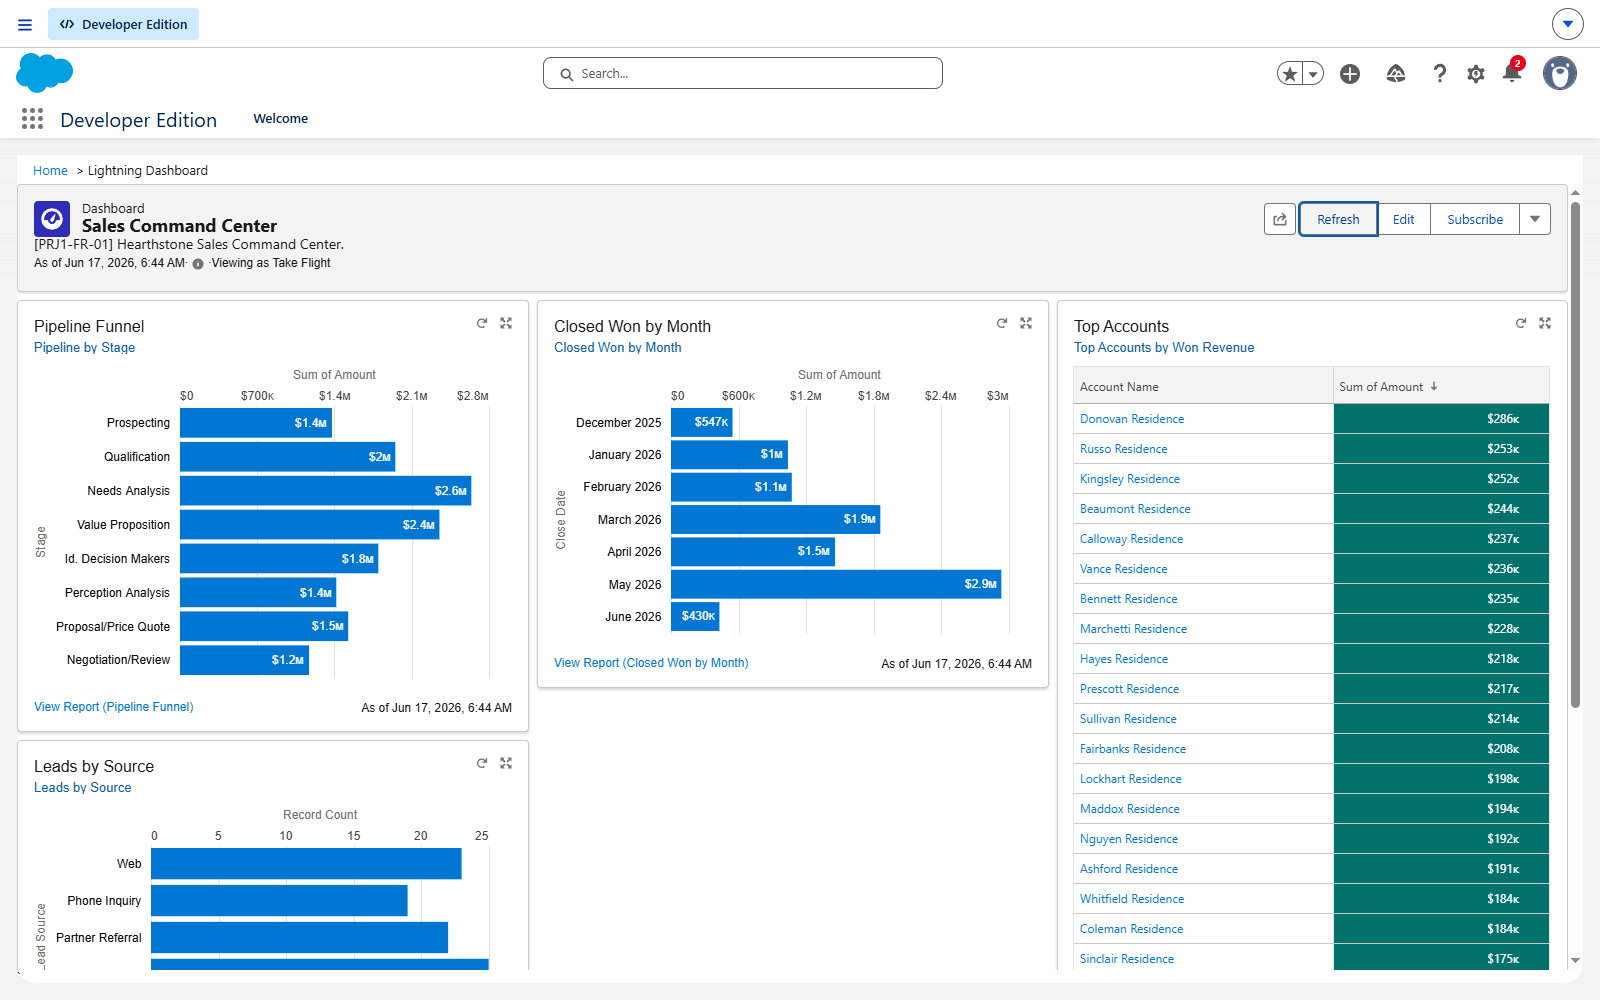Open Russo Residence account
1600x1000 pixels.
pyautogui.click(x=1124, y=449)
